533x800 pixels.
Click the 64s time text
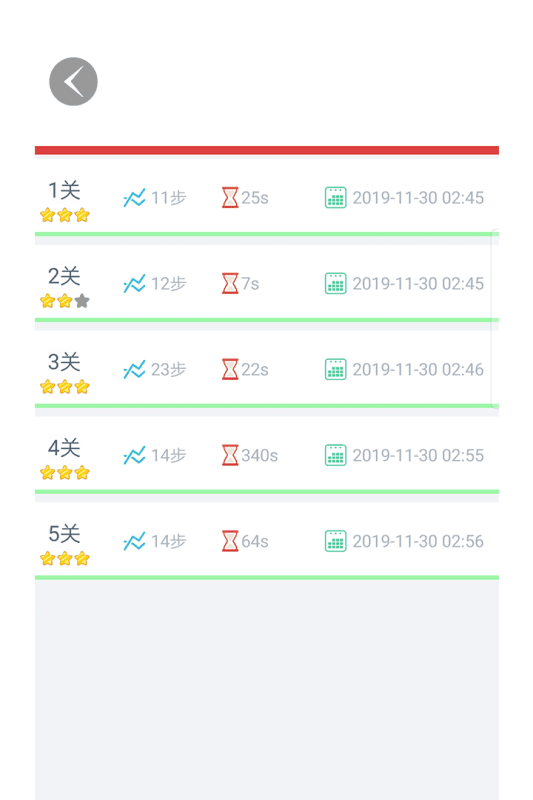pos(255,541)
